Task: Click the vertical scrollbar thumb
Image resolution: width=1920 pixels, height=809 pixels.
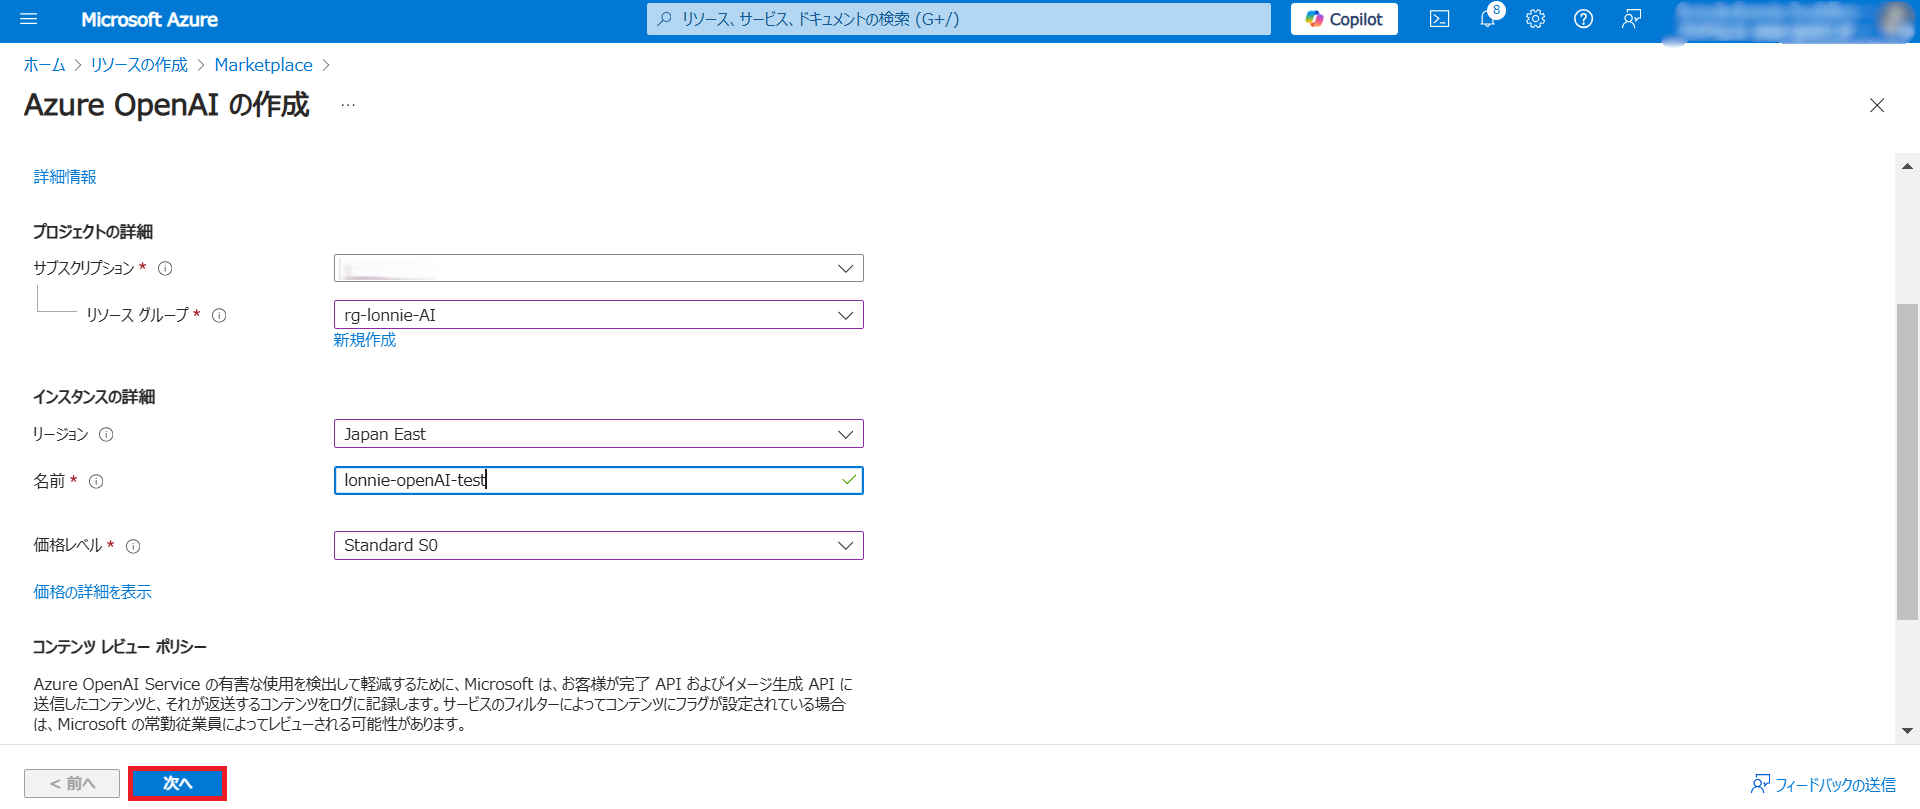Action: (1907, 461)
